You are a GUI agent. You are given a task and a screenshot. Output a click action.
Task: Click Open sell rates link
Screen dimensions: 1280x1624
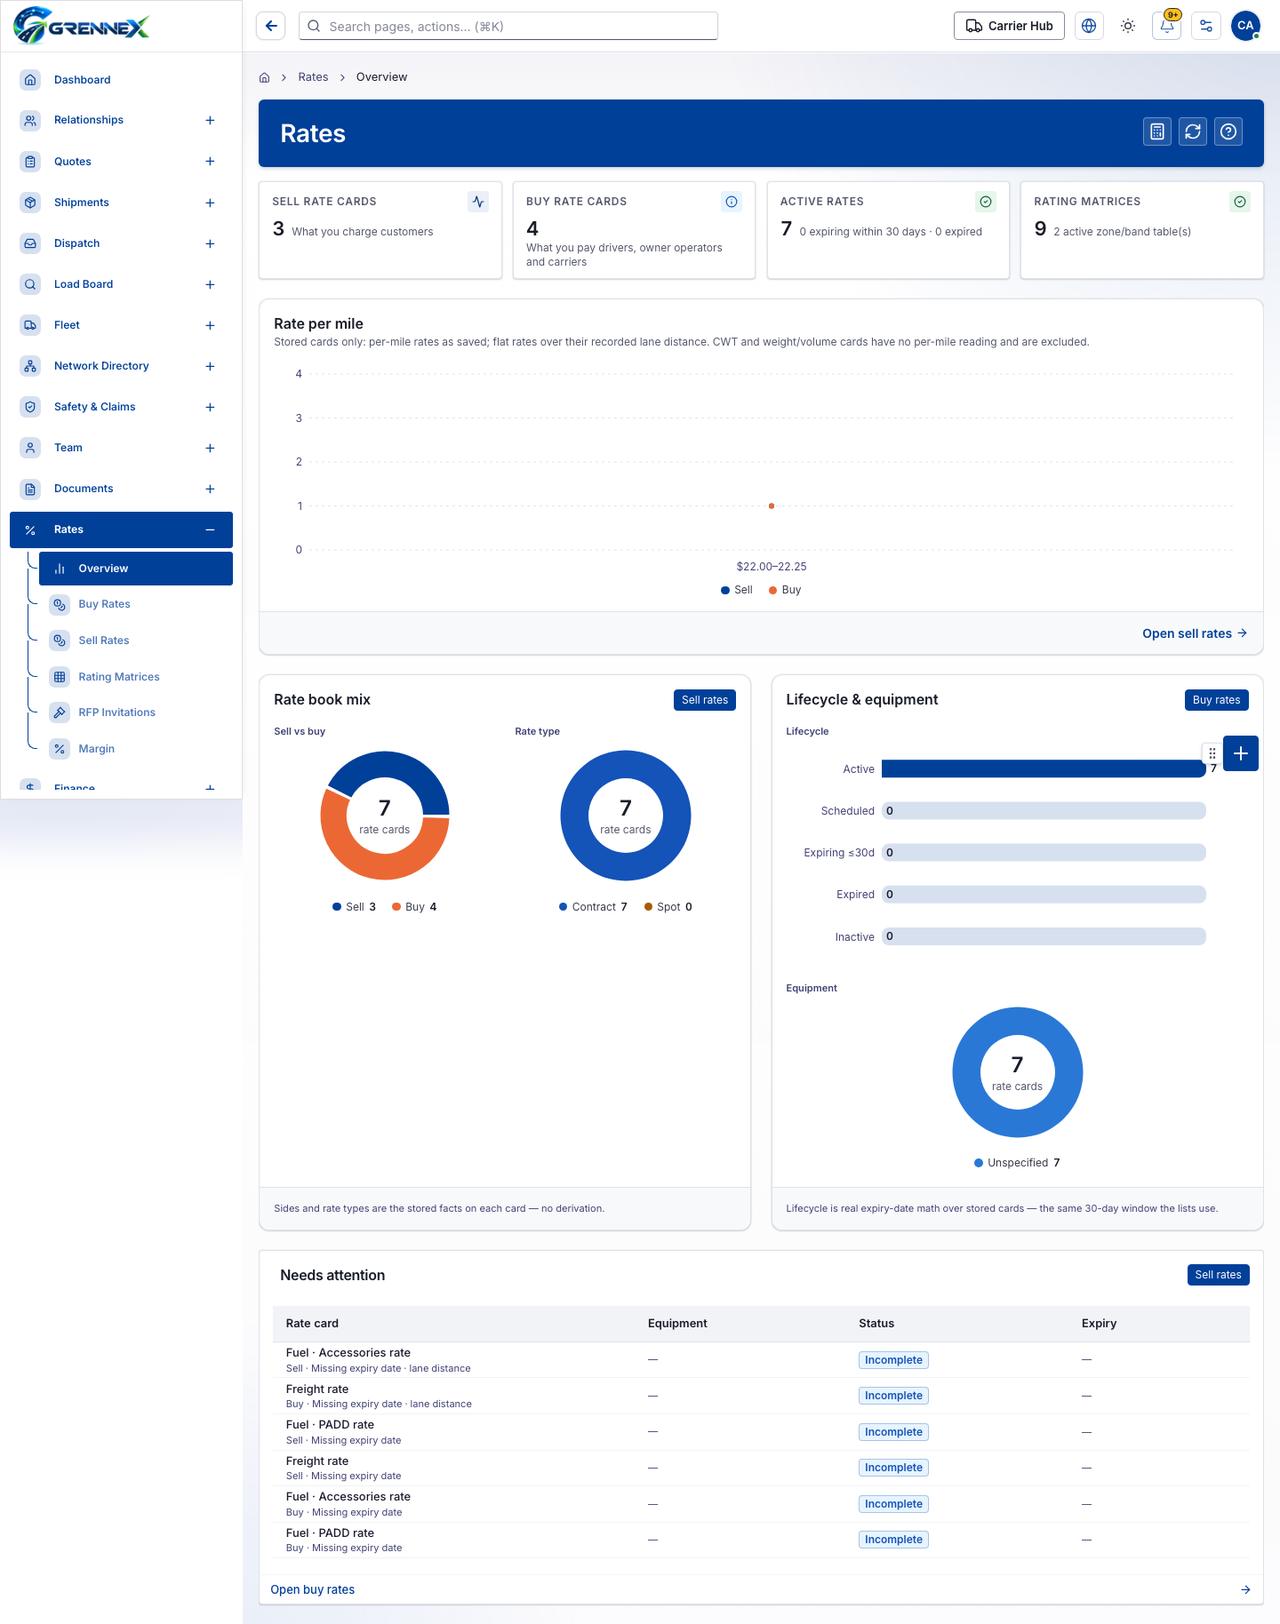[x=1195, y=633]
